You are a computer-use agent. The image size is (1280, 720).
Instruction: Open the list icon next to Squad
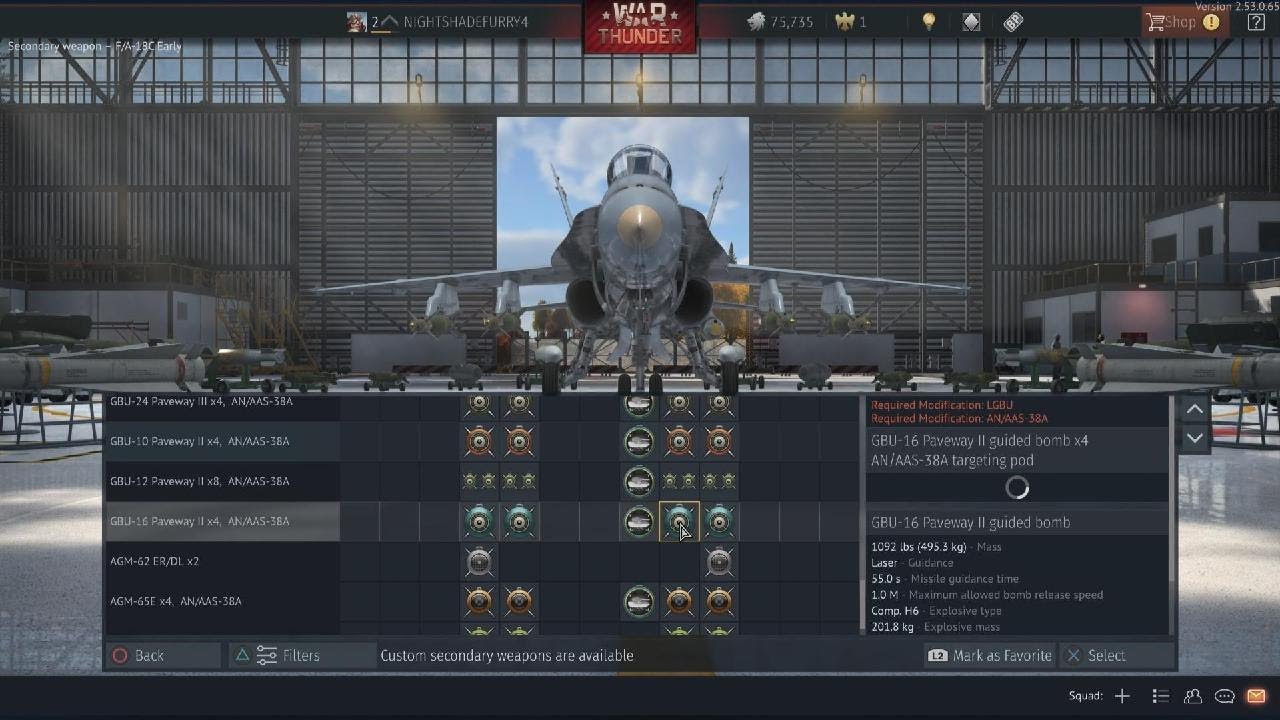click(1160, 696)
